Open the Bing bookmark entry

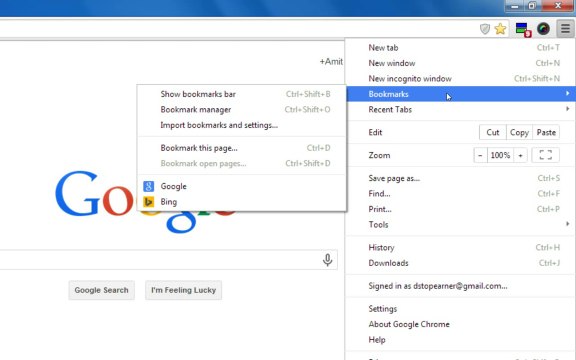tap(241, 202)
